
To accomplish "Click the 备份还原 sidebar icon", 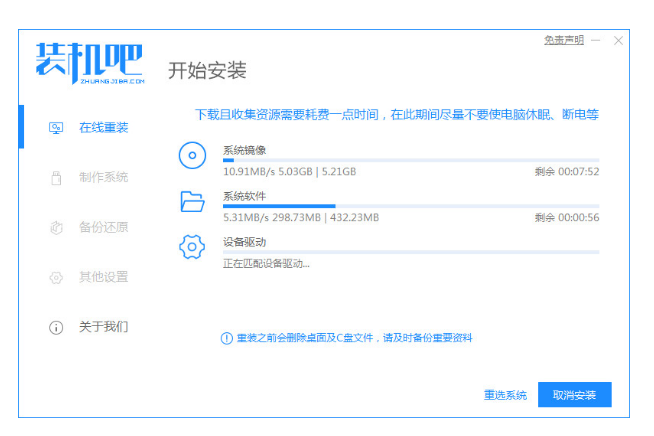I will tap(56, 228).
